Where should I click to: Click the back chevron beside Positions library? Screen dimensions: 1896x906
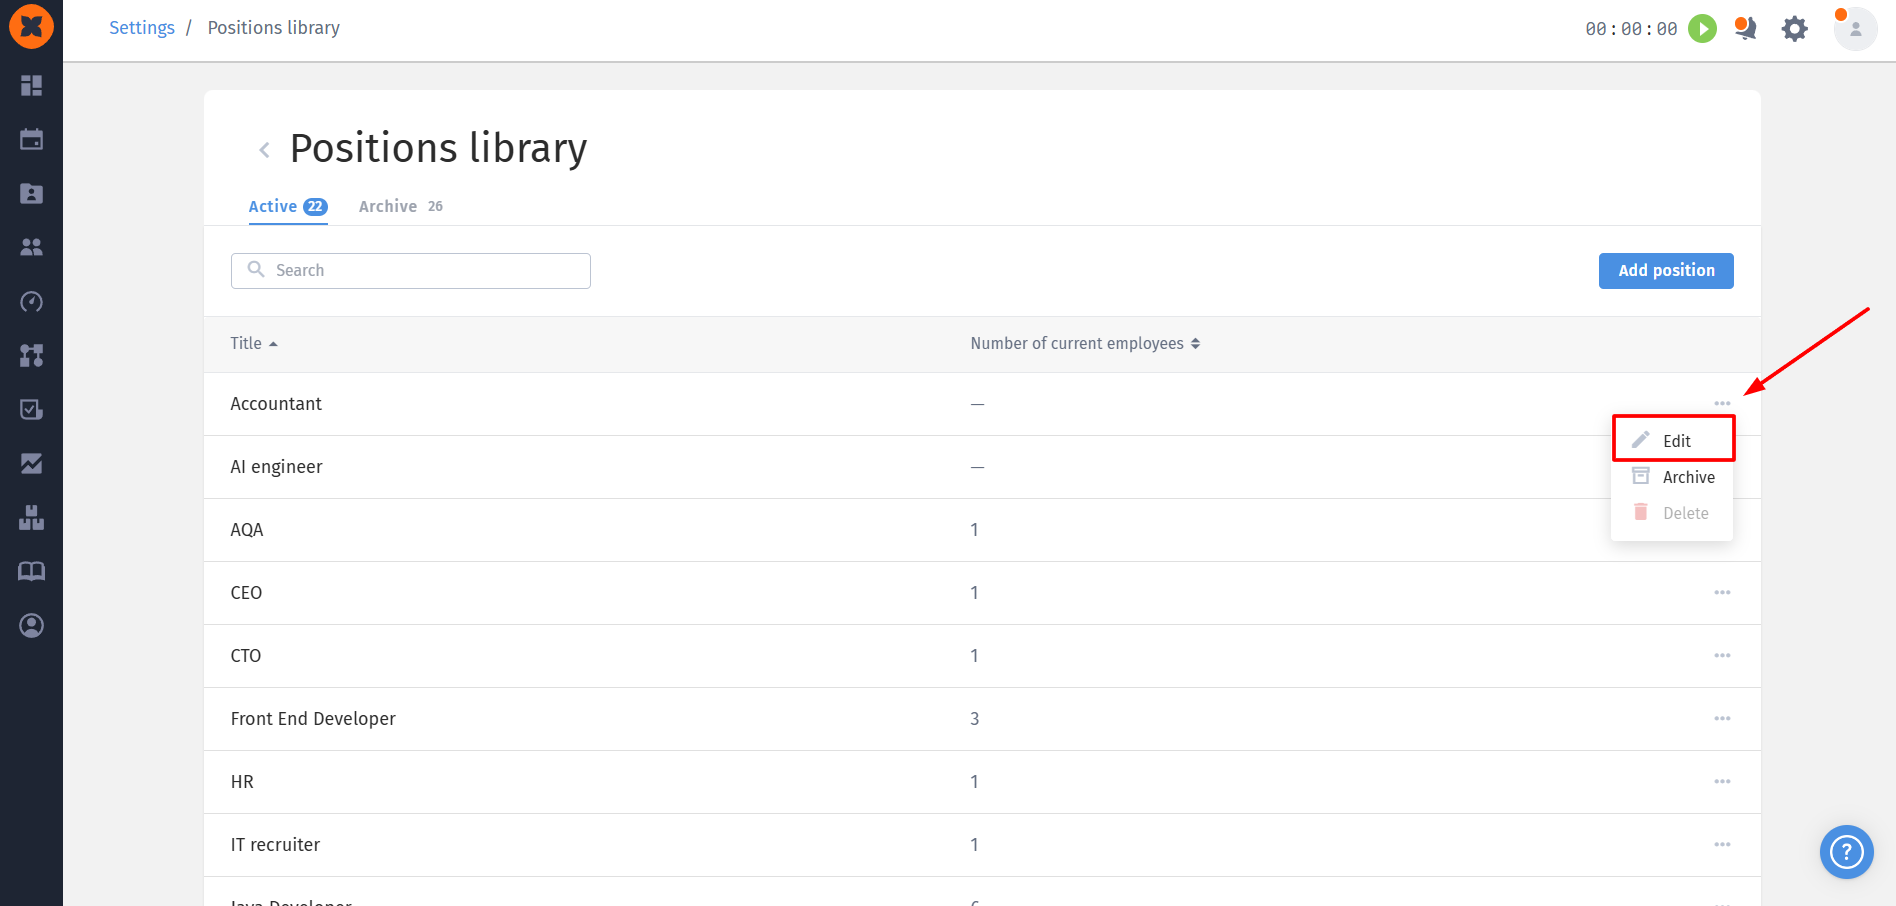264,150
